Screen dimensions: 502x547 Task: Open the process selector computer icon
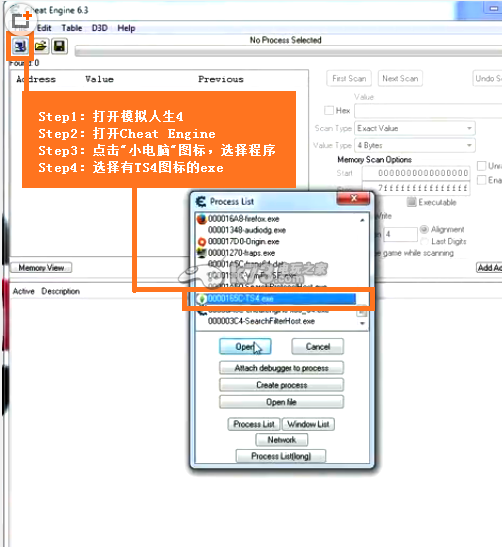coord(20,46)
